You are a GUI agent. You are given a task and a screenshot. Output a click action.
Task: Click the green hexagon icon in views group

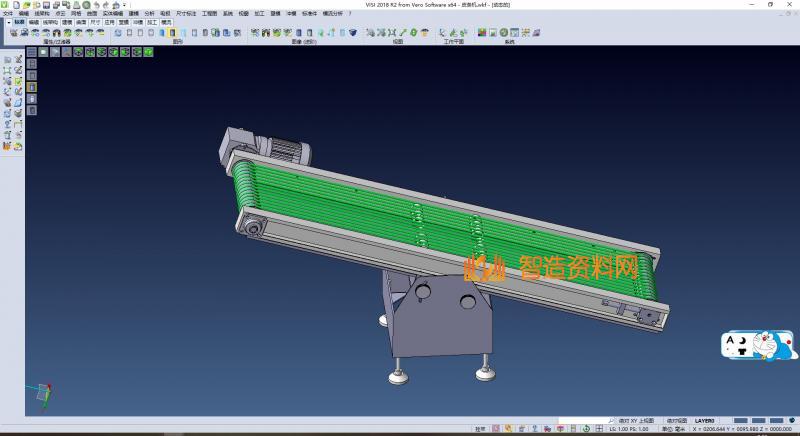tap(414, 33)
